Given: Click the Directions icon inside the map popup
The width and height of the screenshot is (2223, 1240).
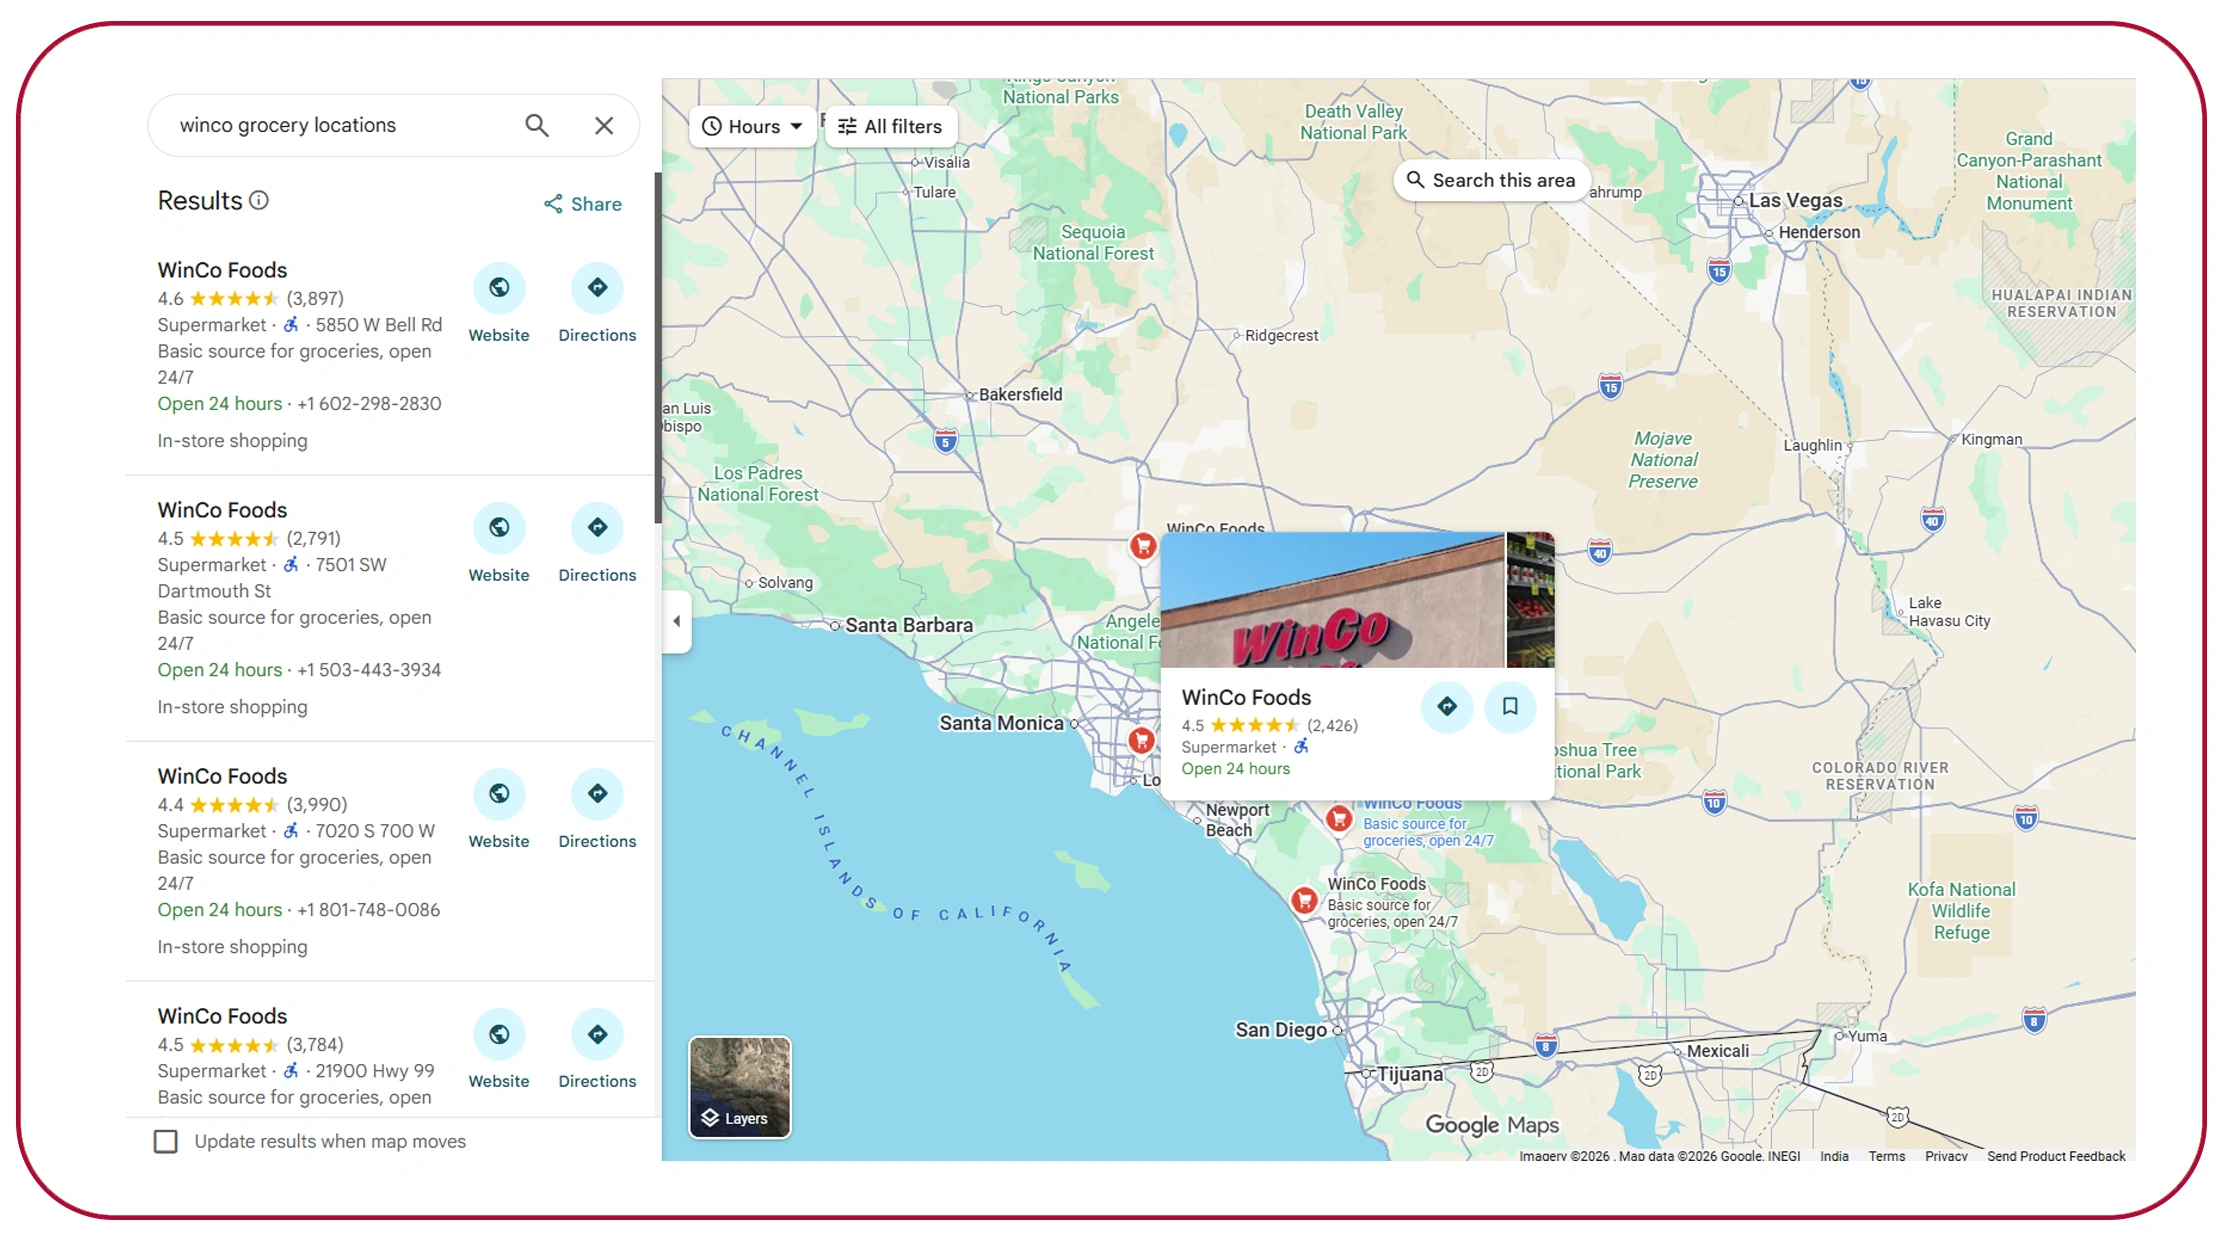Looking at the screenshot, I should 1448,706.
